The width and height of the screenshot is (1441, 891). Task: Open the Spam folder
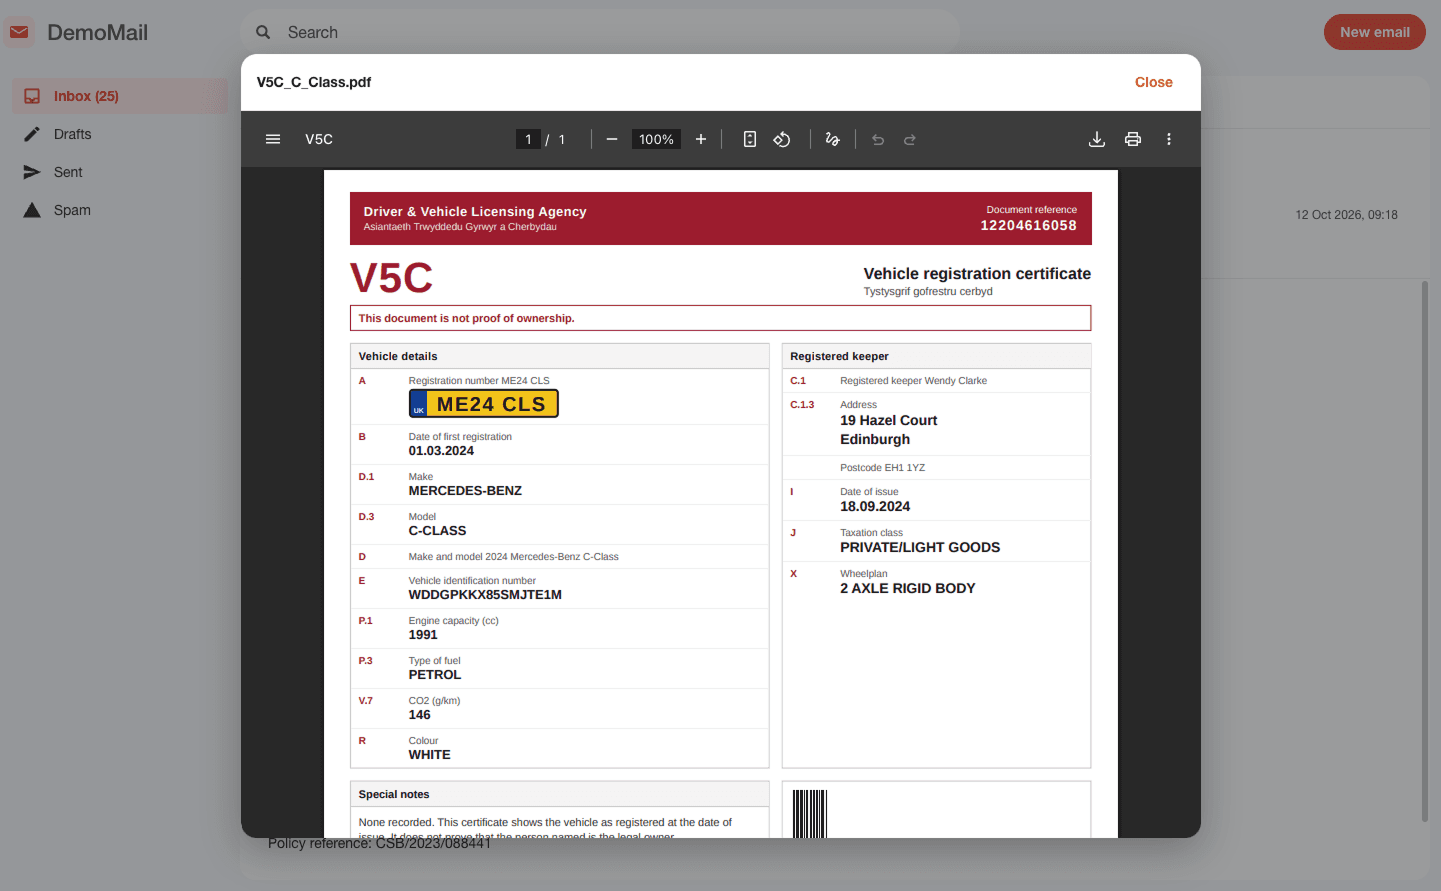coord(120,210)
